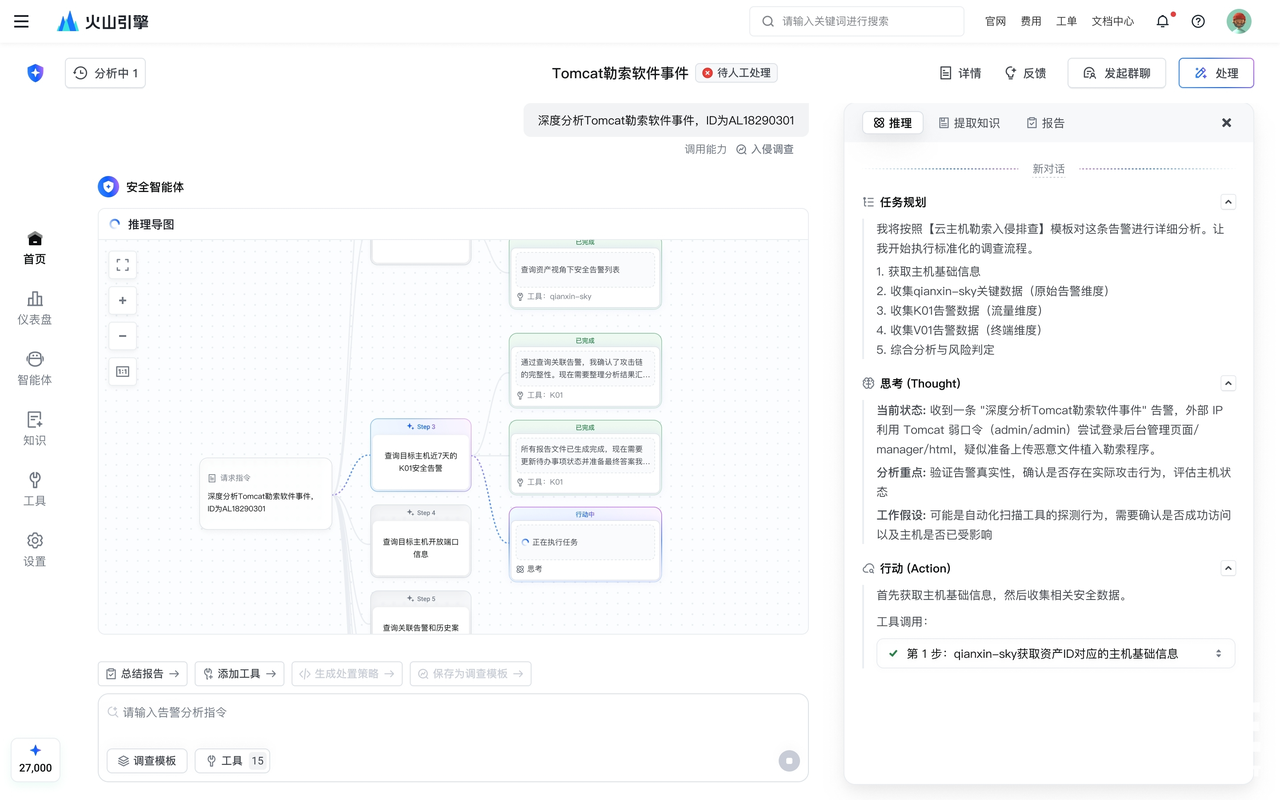Collapse the 任务规划 section
The image size is (1280, 800).
pyautogui.click(x=1228, y=202)
